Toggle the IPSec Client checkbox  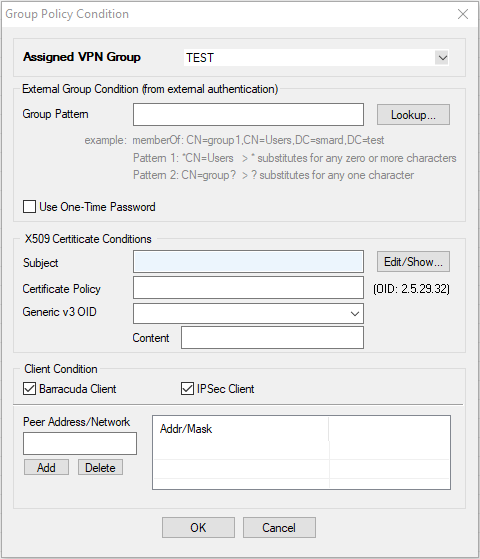(x=187, y=389)
